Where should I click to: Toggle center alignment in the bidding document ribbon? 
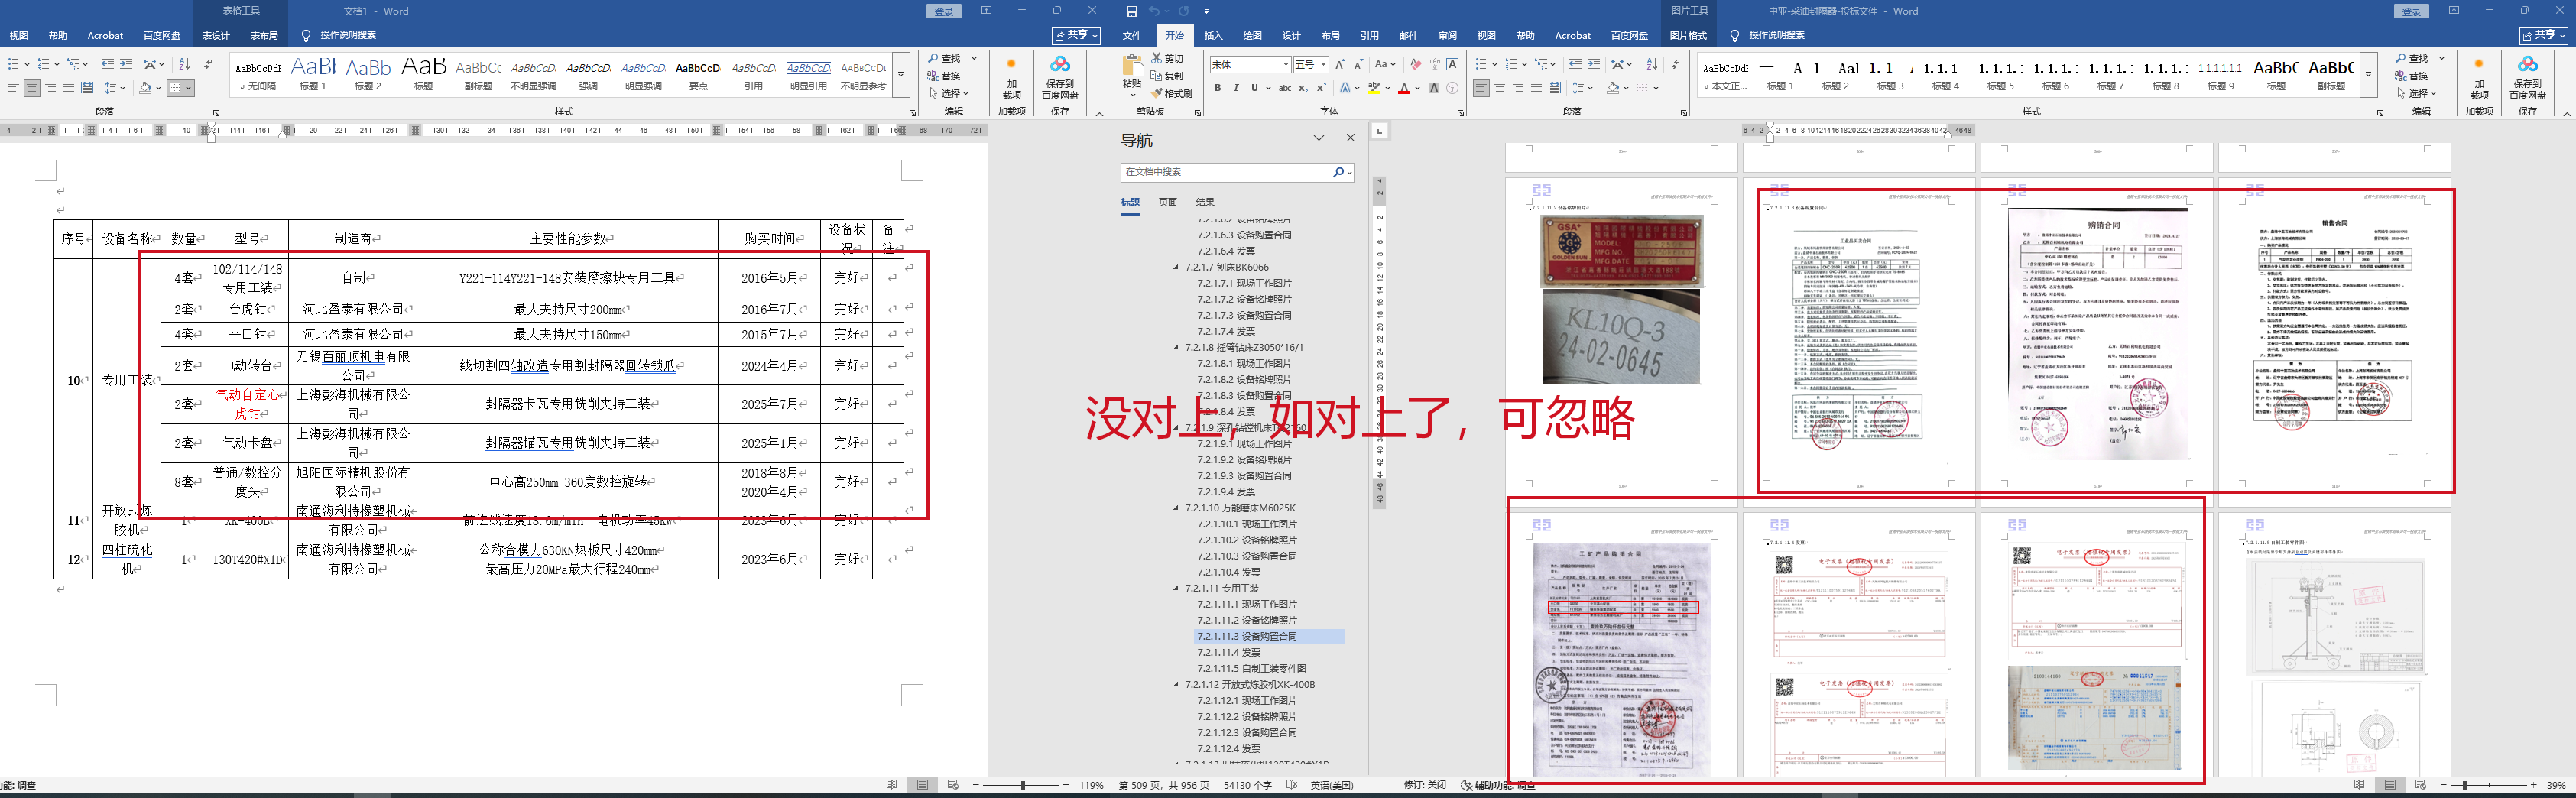point(1499,88)
